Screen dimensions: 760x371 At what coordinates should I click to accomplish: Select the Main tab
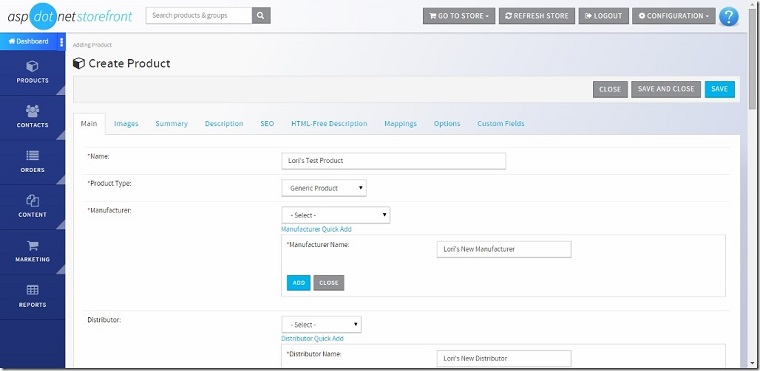coord(89,124)
